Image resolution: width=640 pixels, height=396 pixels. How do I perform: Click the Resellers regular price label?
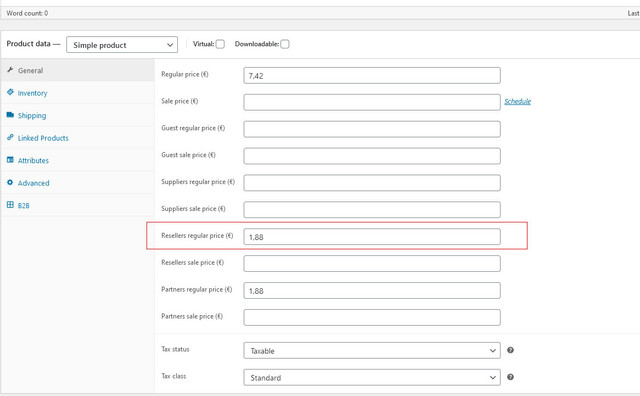click(x=197, y=236)
